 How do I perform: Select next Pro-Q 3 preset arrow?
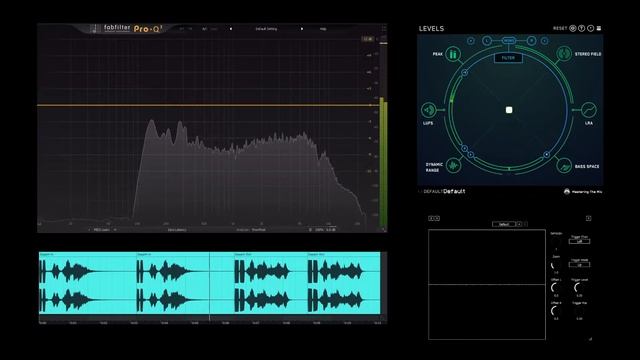(302, 29)
